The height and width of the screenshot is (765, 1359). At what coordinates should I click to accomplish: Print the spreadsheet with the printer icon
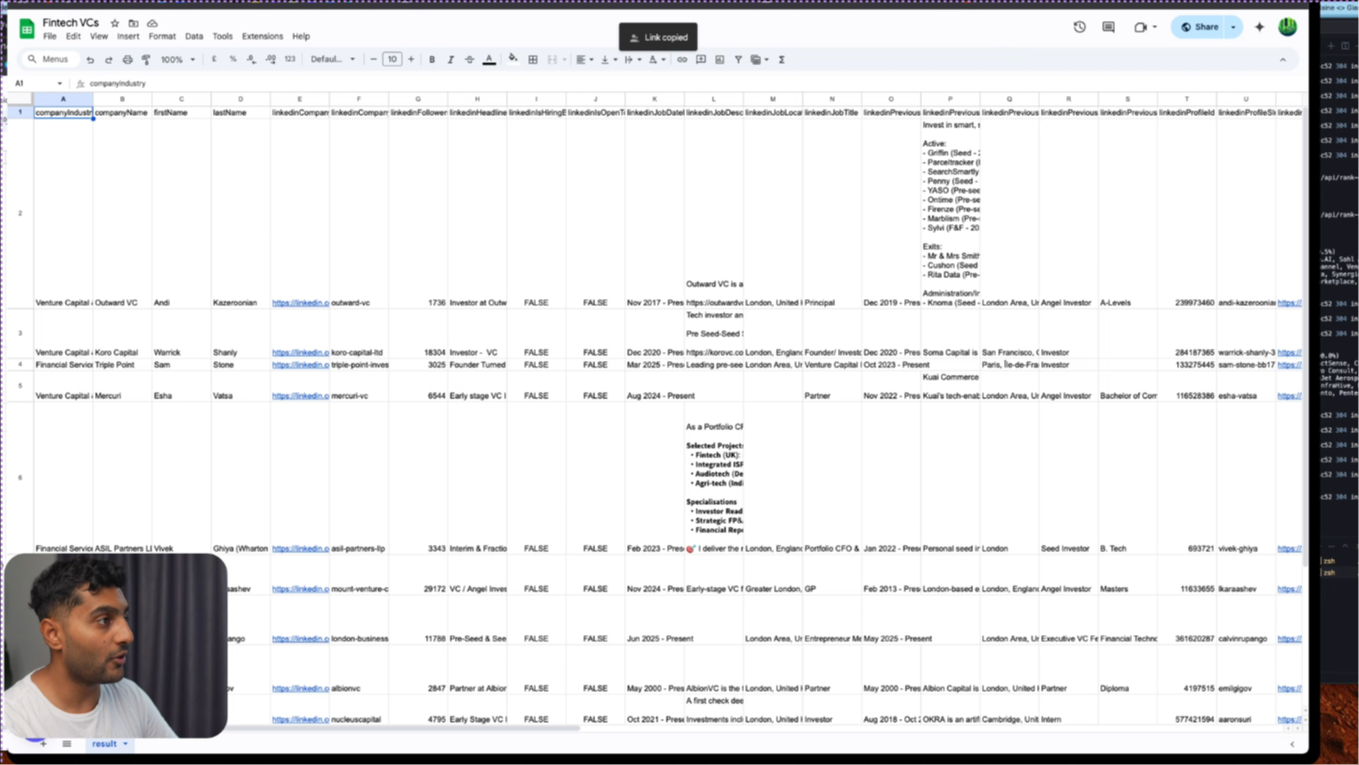pyautogui.click(x=127, y=60)
